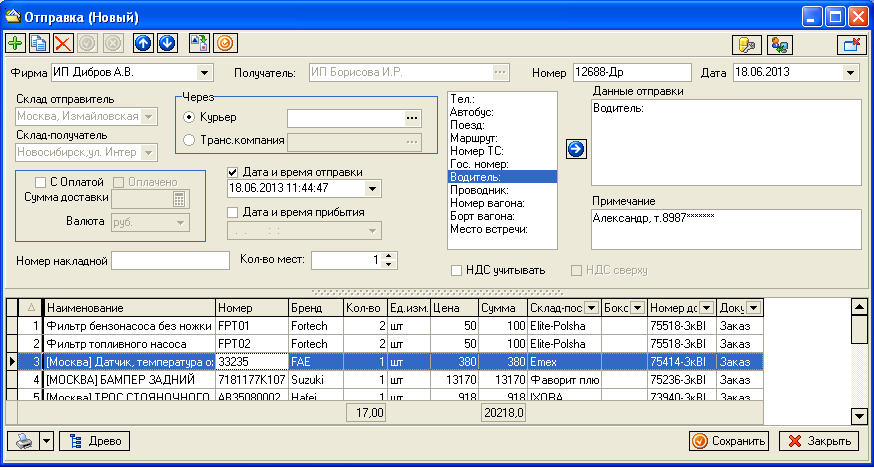Click table scrollbar up arrow
The height and width of the screenshot is (470, 874).
click(859, 307)
